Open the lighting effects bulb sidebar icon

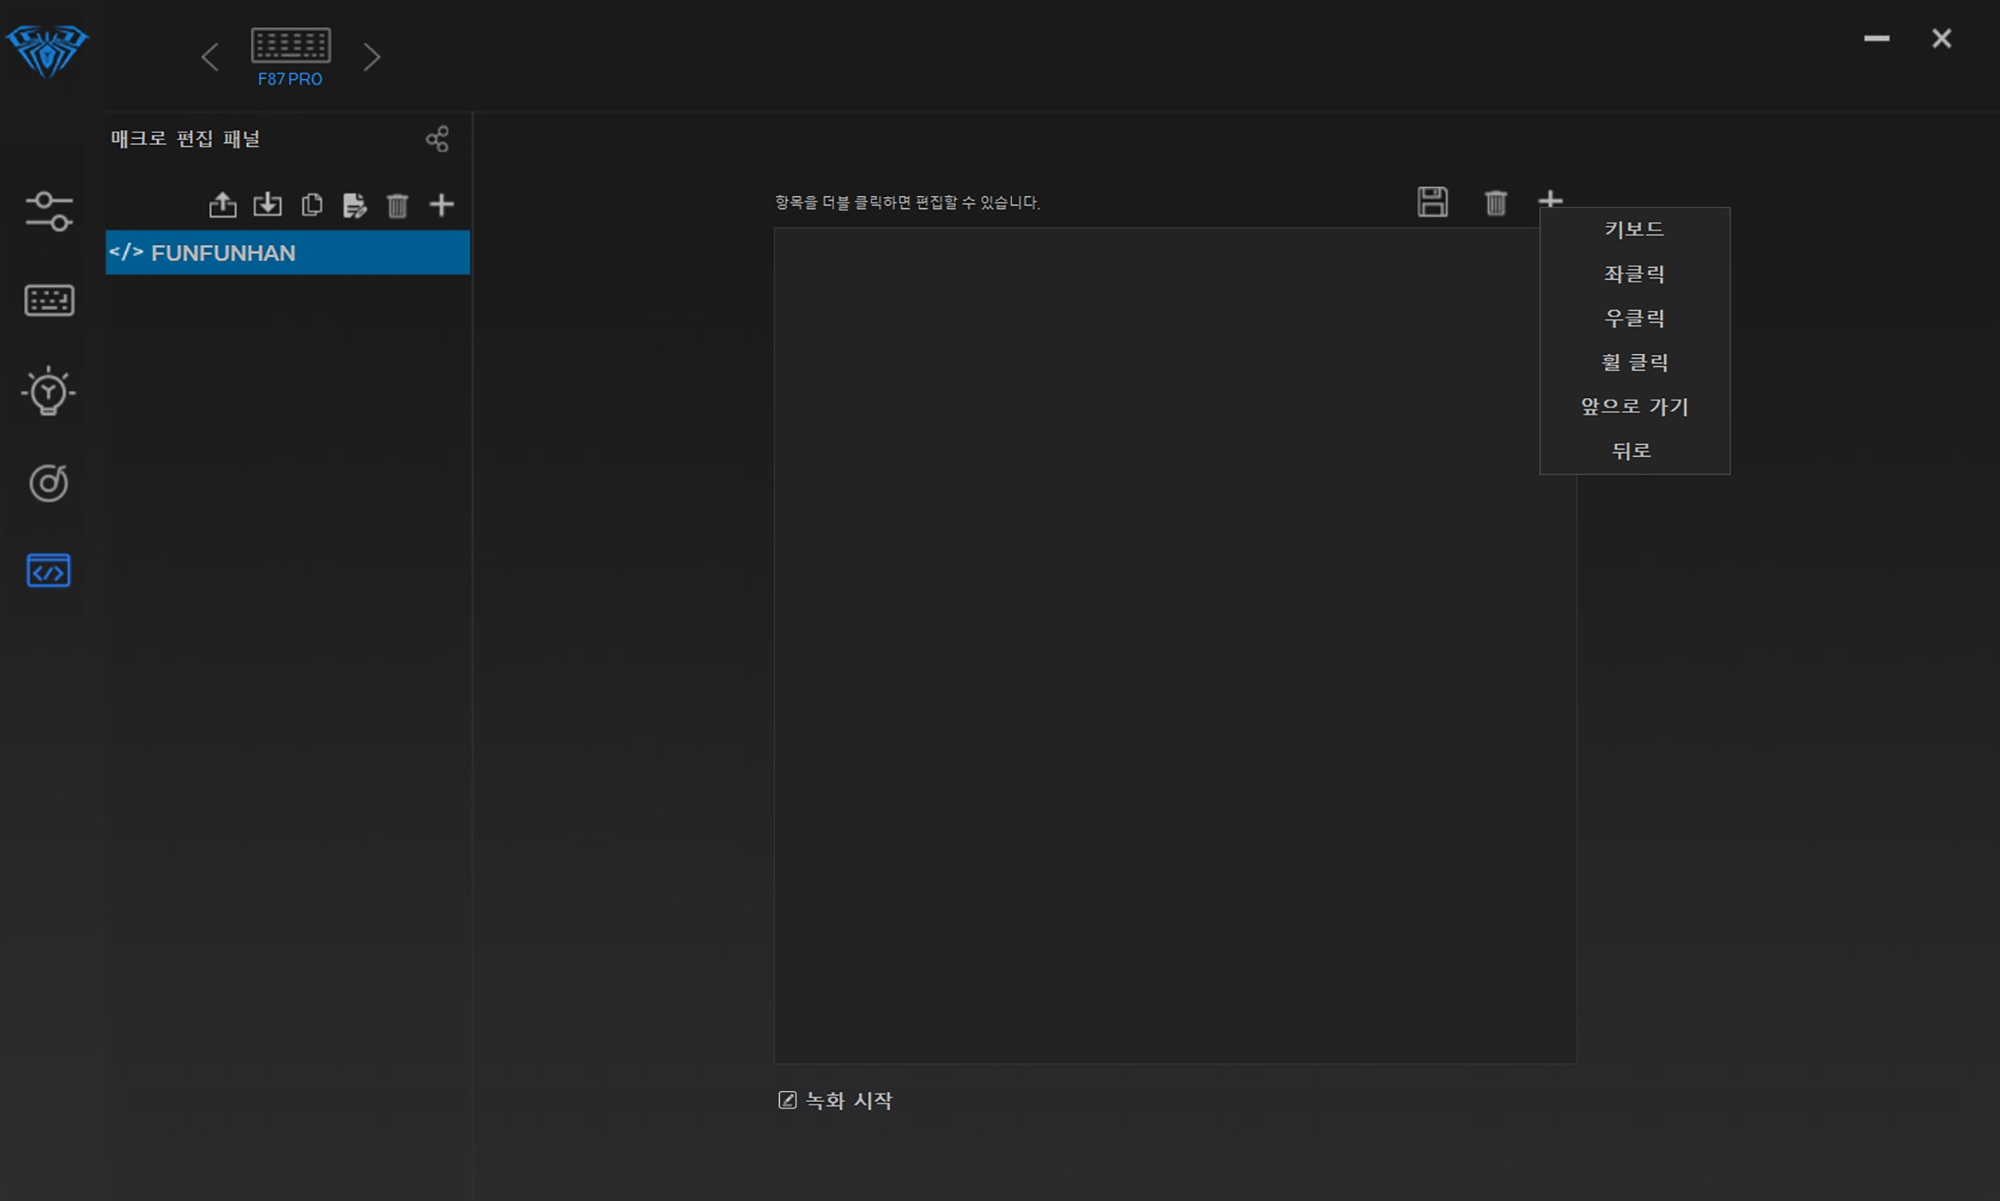pyautogui.click(x=48, y=391)
